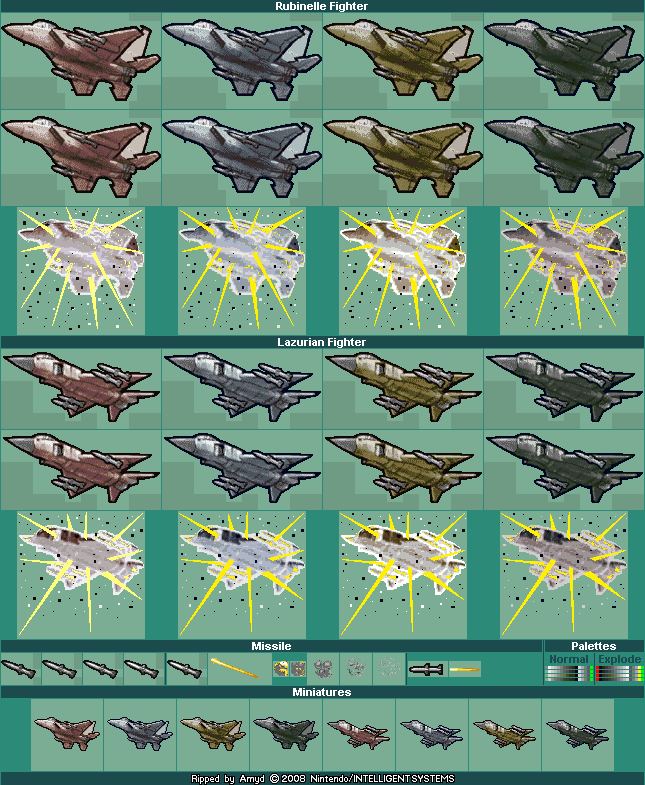
Task: Click the red Rubinelle Fighter explosion sprite
Action: pos(81,271)
